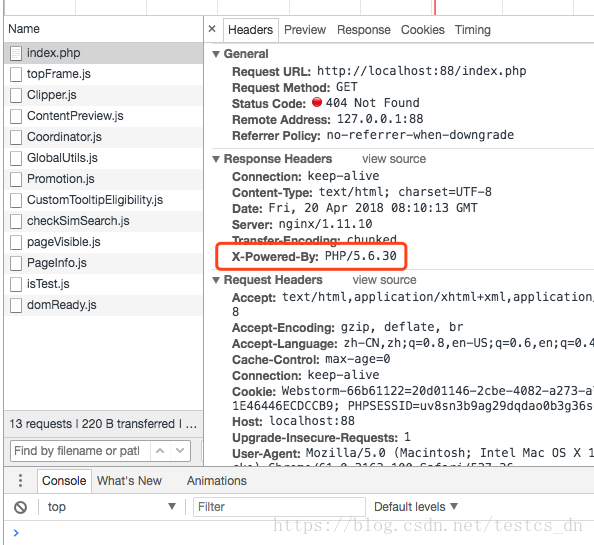
Task: Collapse the Response Headers section
Action: pos(216,159)
